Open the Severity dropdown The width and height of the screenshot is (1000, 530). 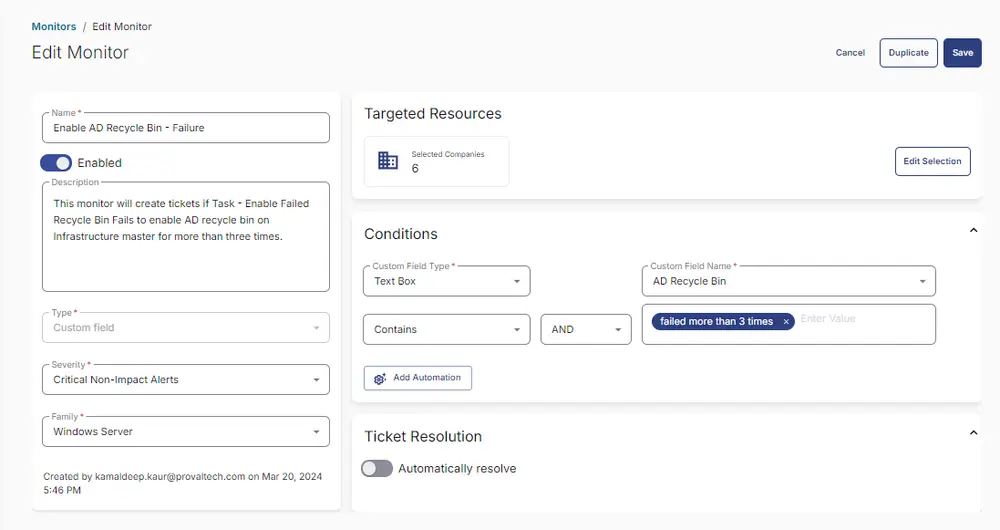point(186,379)
